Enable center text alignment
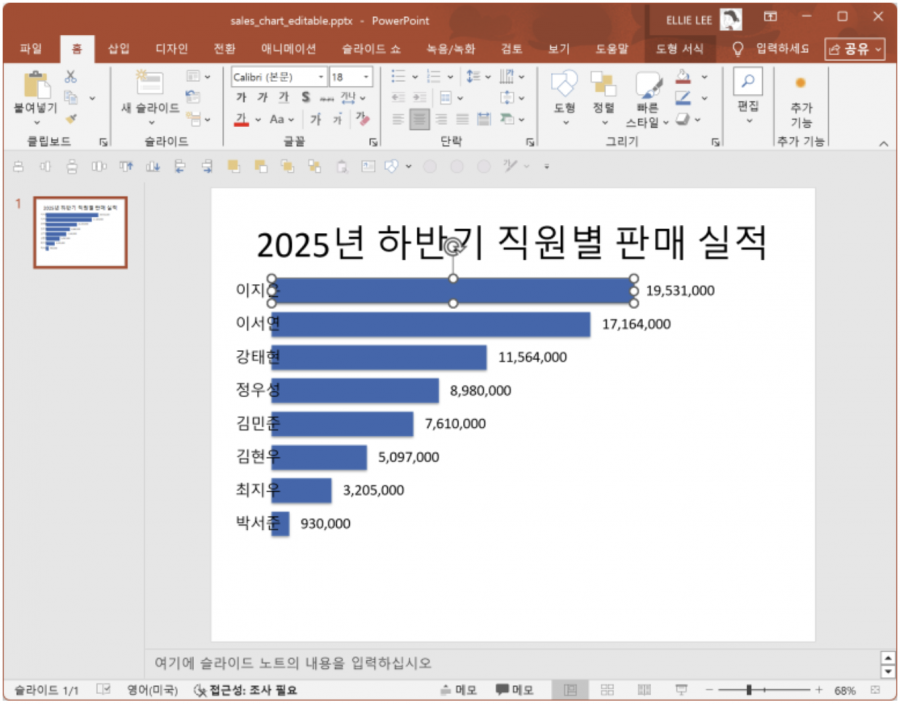 tap(419, 119)
